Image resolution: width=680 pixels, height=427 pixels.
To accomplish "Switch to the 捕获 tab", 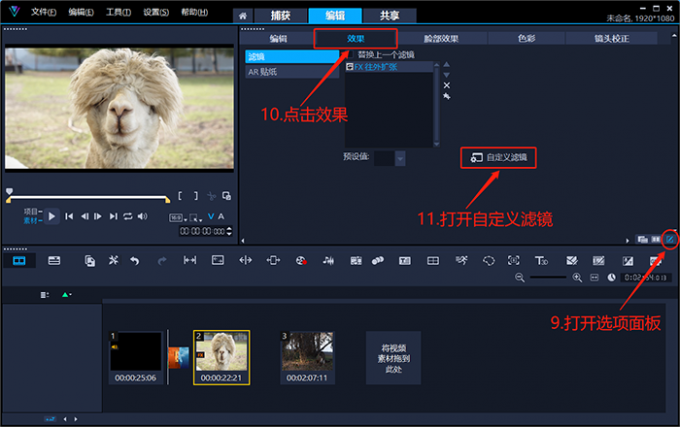I will click(281, 16).
